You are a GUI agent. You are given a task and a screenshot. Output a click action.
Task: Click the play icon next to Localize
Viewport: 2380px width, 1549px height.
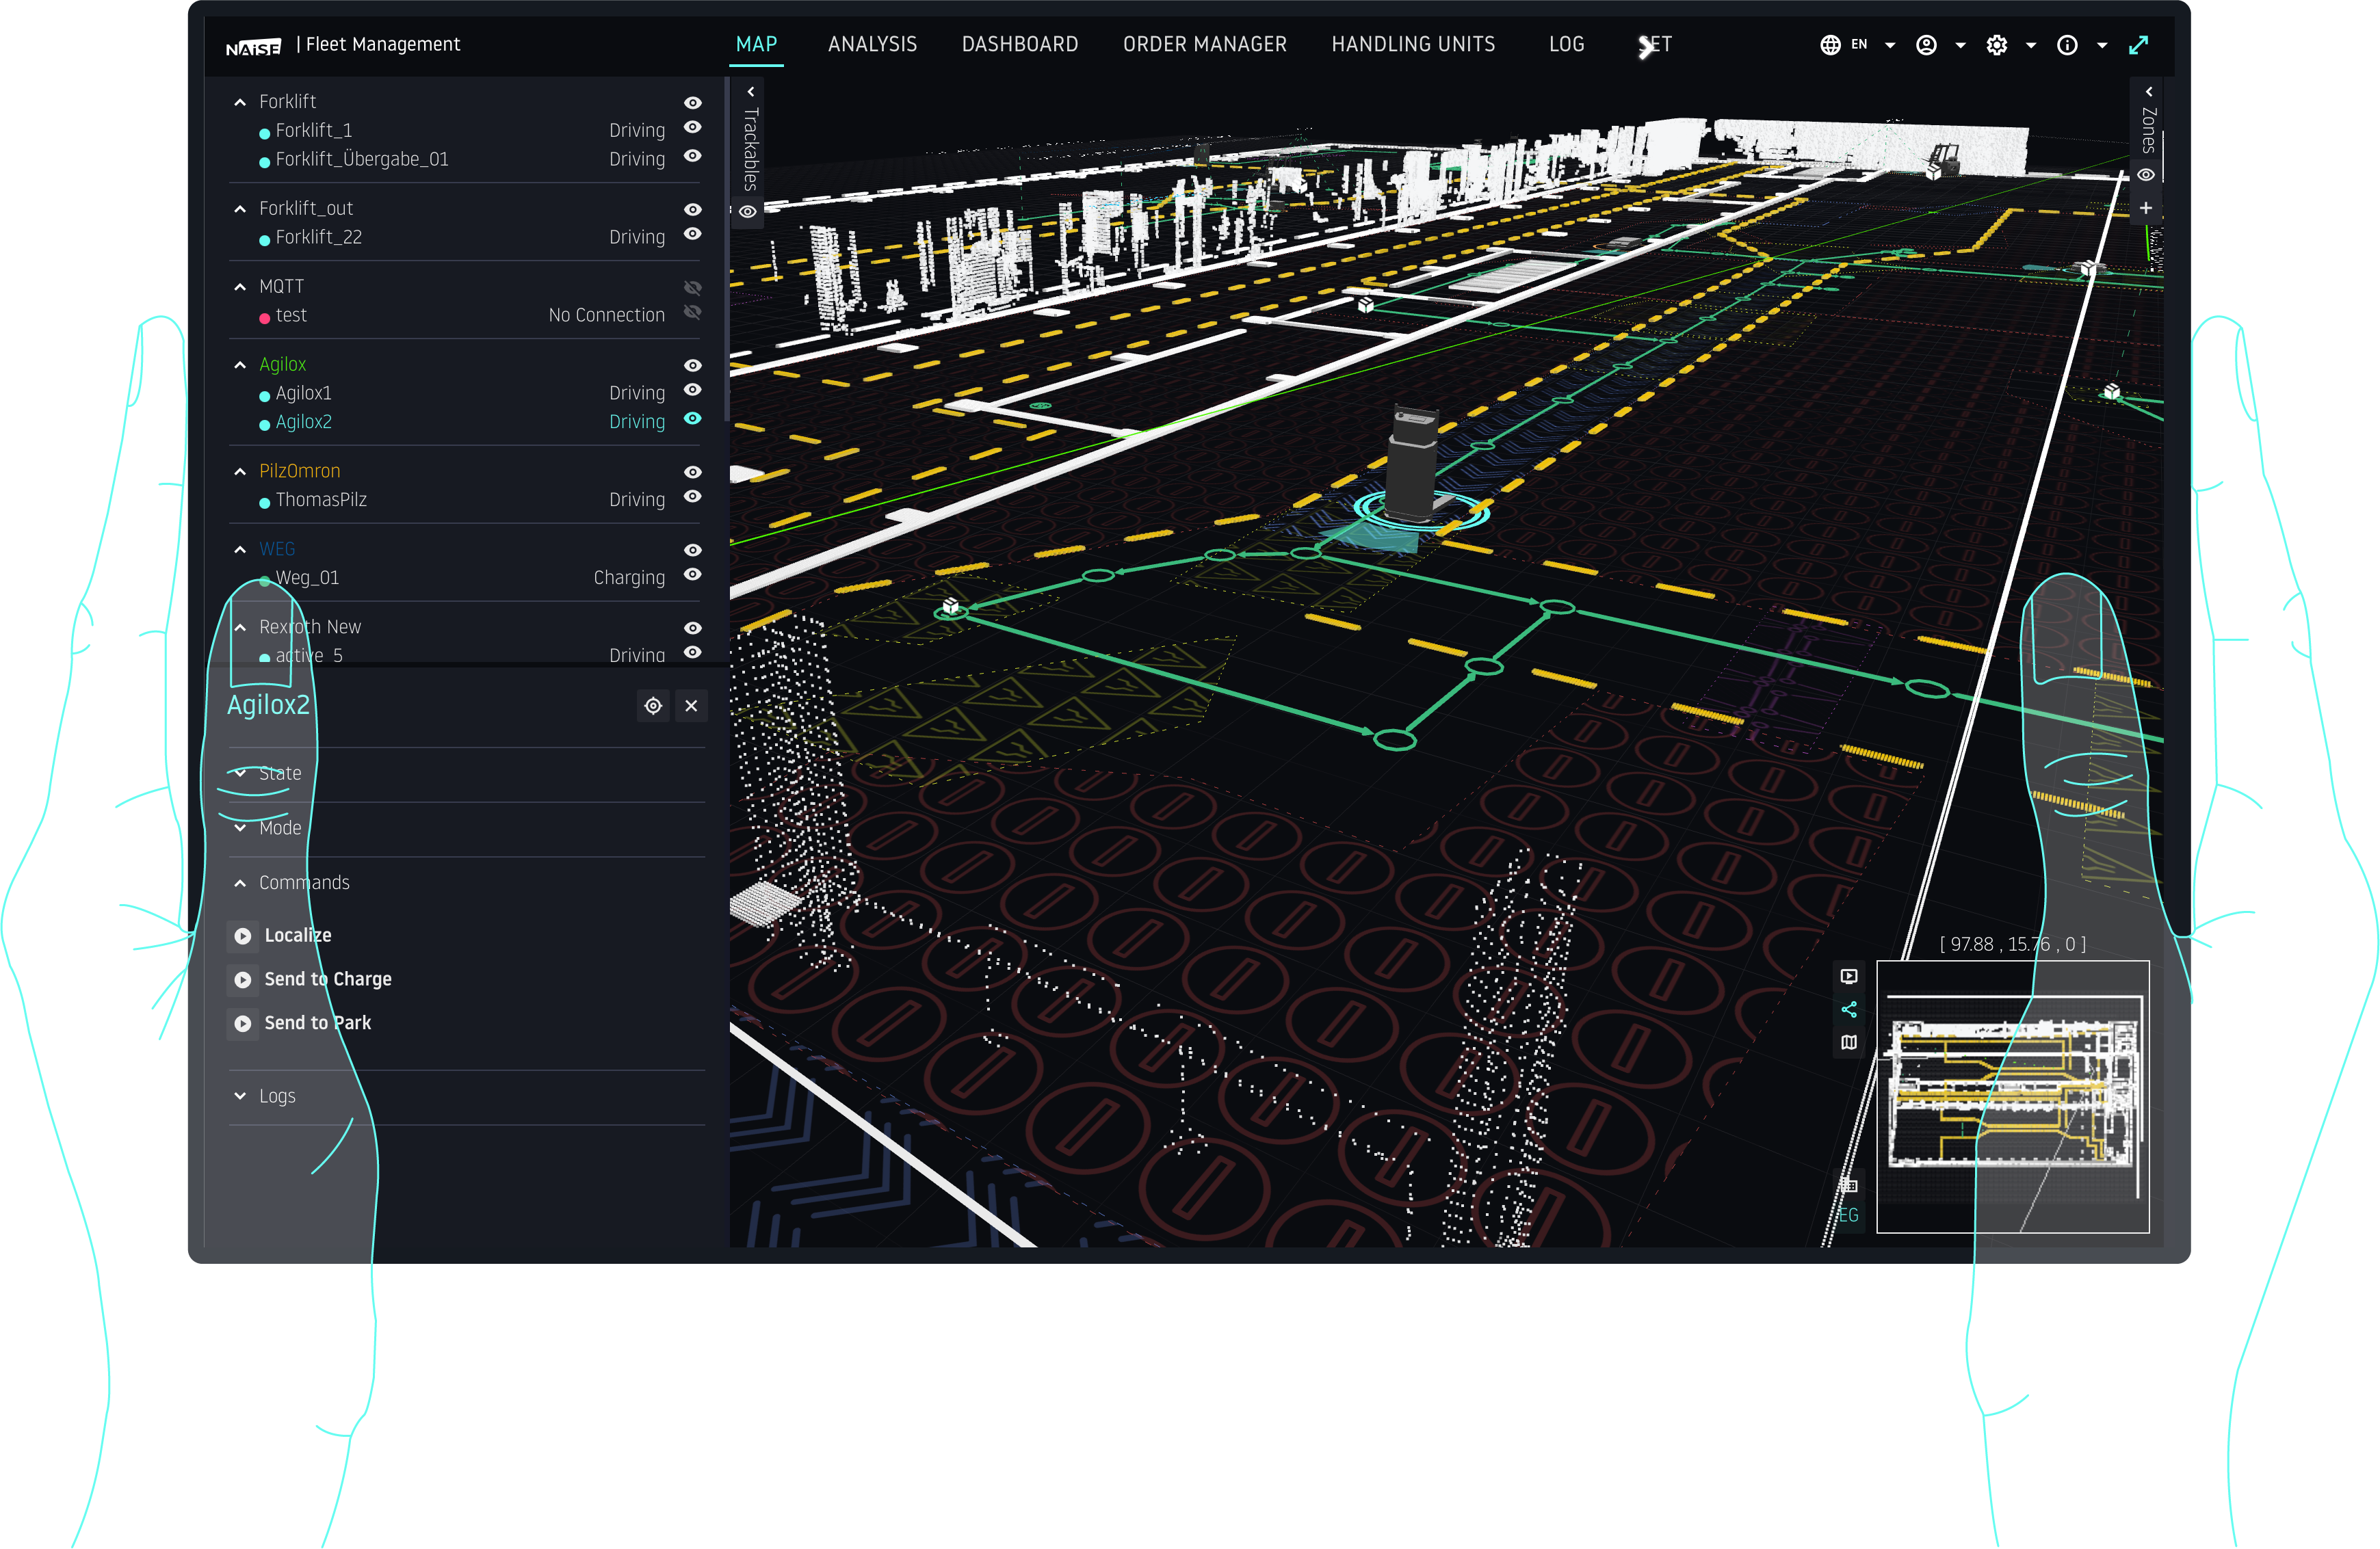click(x=243, y=936)
